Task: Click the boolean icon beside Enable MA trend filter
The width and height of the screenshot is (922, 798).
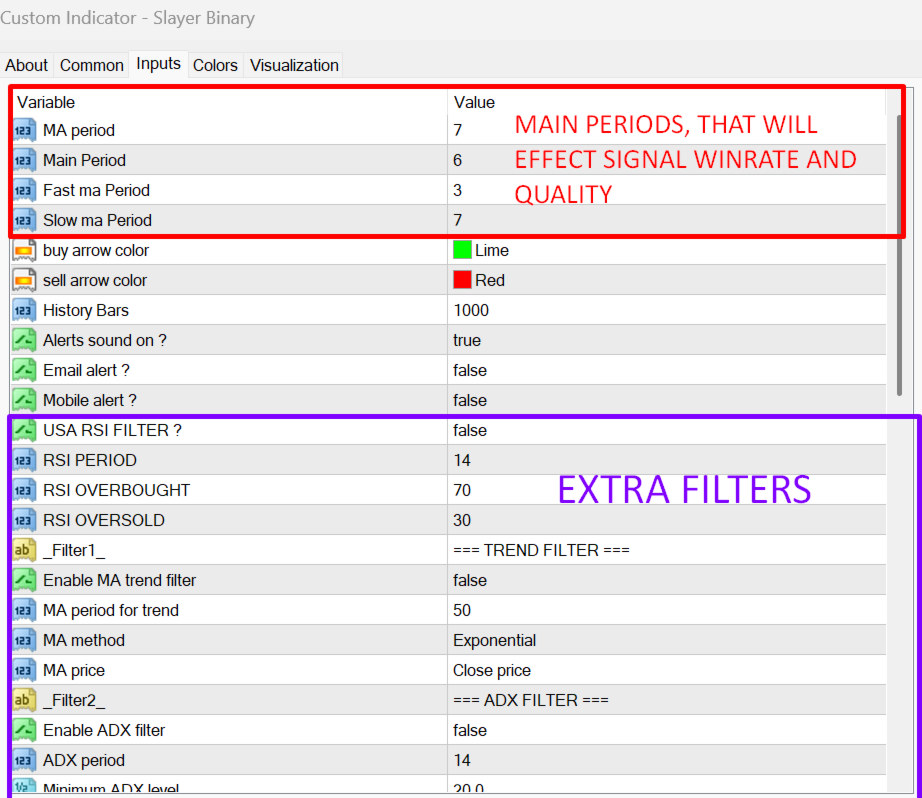Action: 24,580
